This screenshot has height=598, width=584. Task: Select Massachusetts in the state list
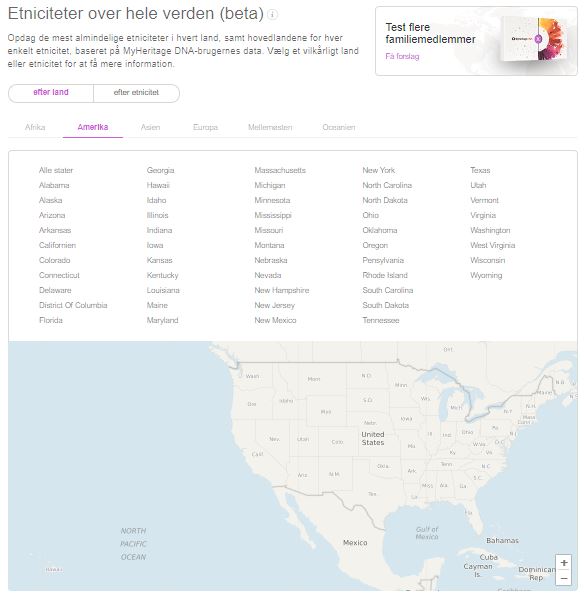(280, 170)
